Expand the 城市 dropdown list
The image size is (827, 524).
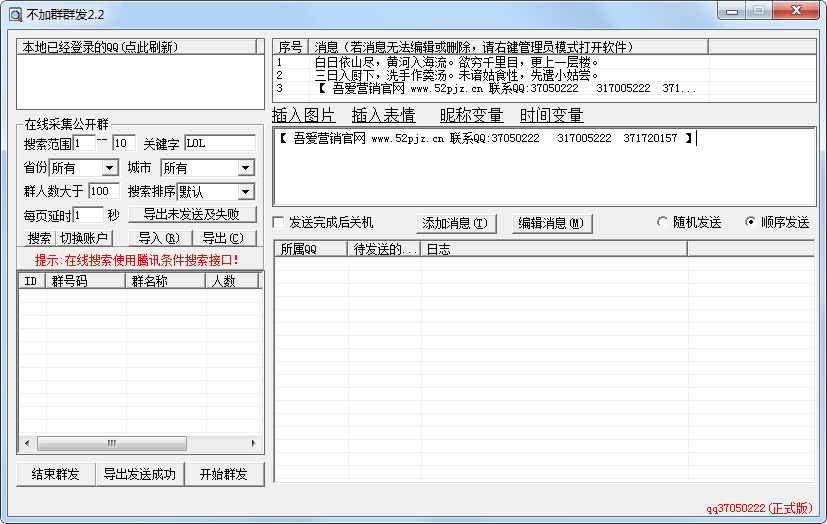click(246, 168)
